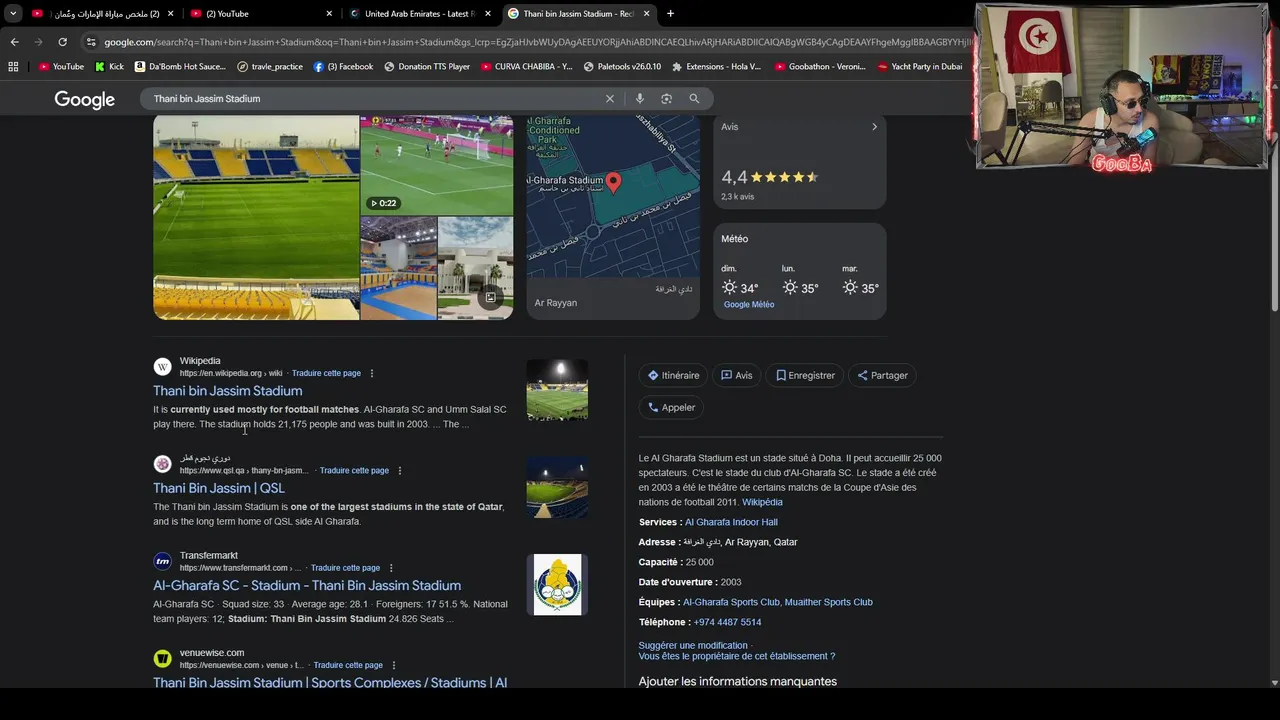This screenshot has width=1280, height=720.
Task: Translate the Wikipedia result page
Action: (x=326, y=373)
